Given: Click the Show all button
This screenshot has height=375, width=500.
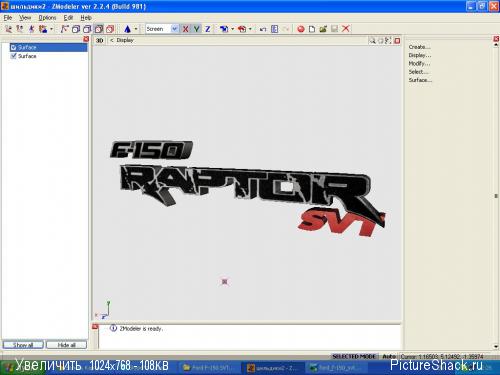Looking at the screenshot, I should tap(23, 345).
